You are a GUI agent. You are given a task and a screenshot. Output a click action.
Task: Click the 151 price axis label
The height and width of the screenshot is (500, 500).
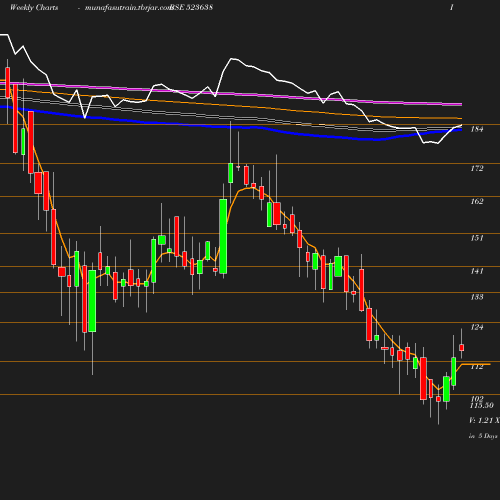[477, 238]
